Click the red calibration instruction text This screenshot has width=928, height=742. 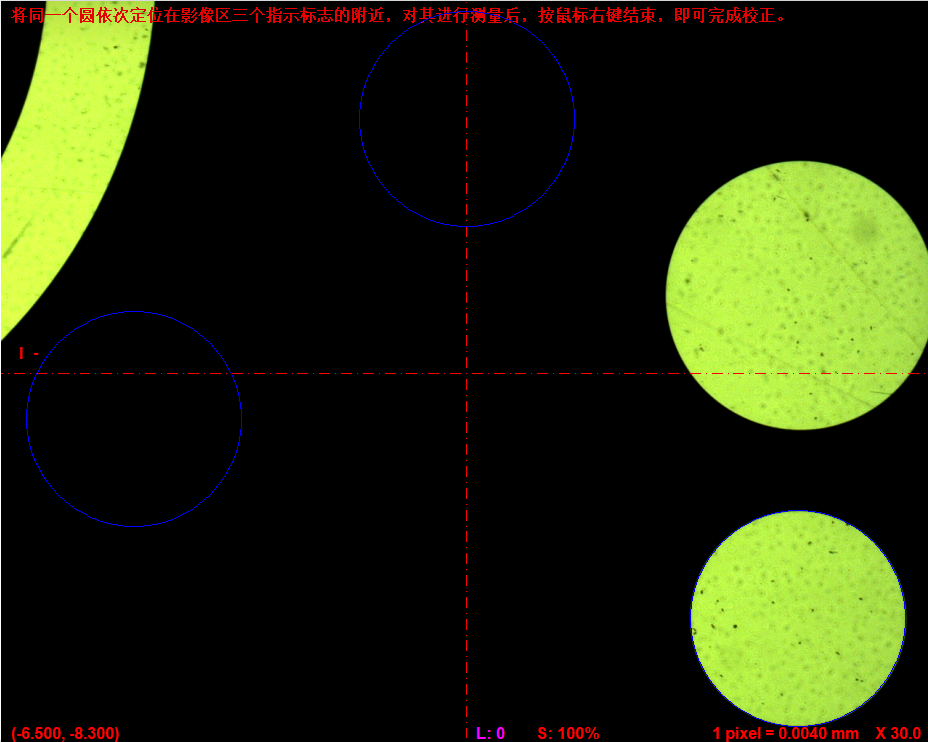click(399, 15)
